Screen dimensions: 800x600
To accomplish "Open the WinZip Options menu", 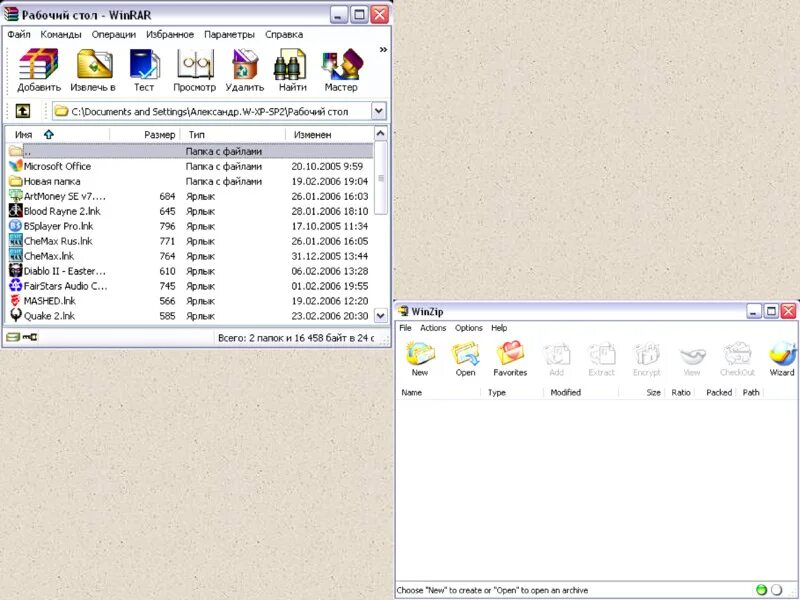I will pyautogui.click(x=469, y=328).
